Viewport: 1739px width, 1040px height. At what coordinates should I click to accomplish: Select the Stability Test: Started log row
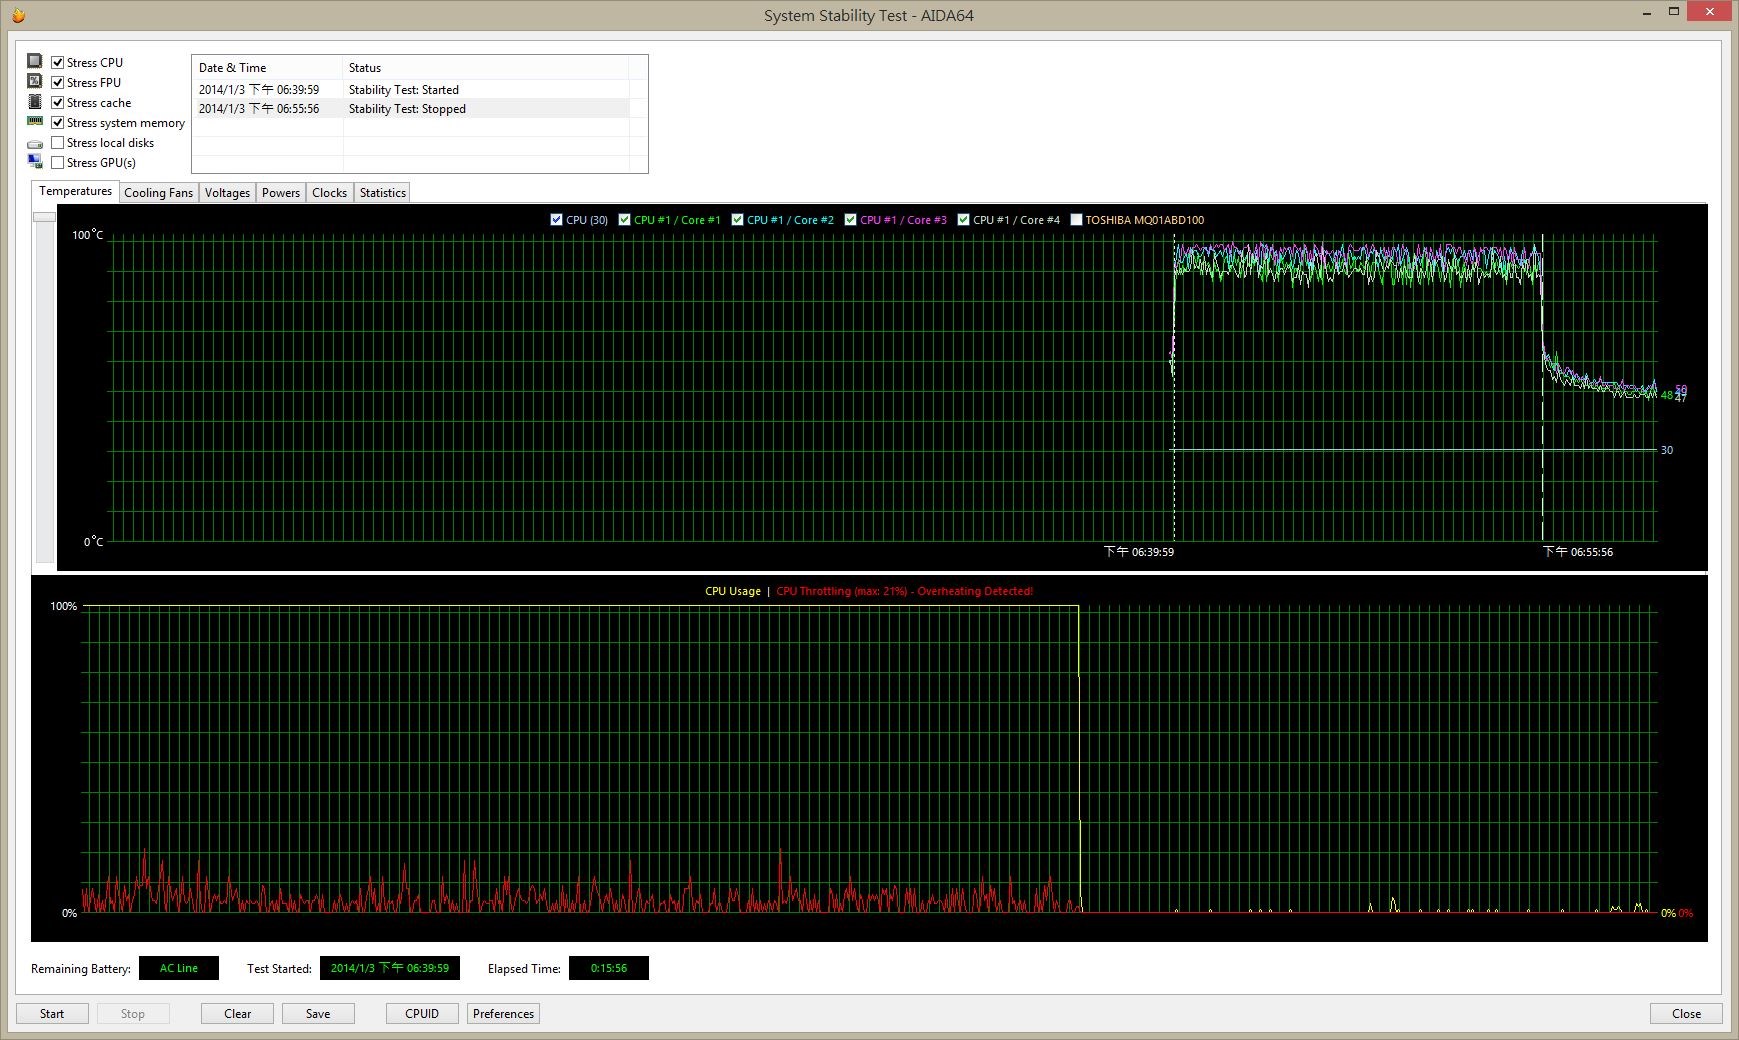[x=411, y=89]
